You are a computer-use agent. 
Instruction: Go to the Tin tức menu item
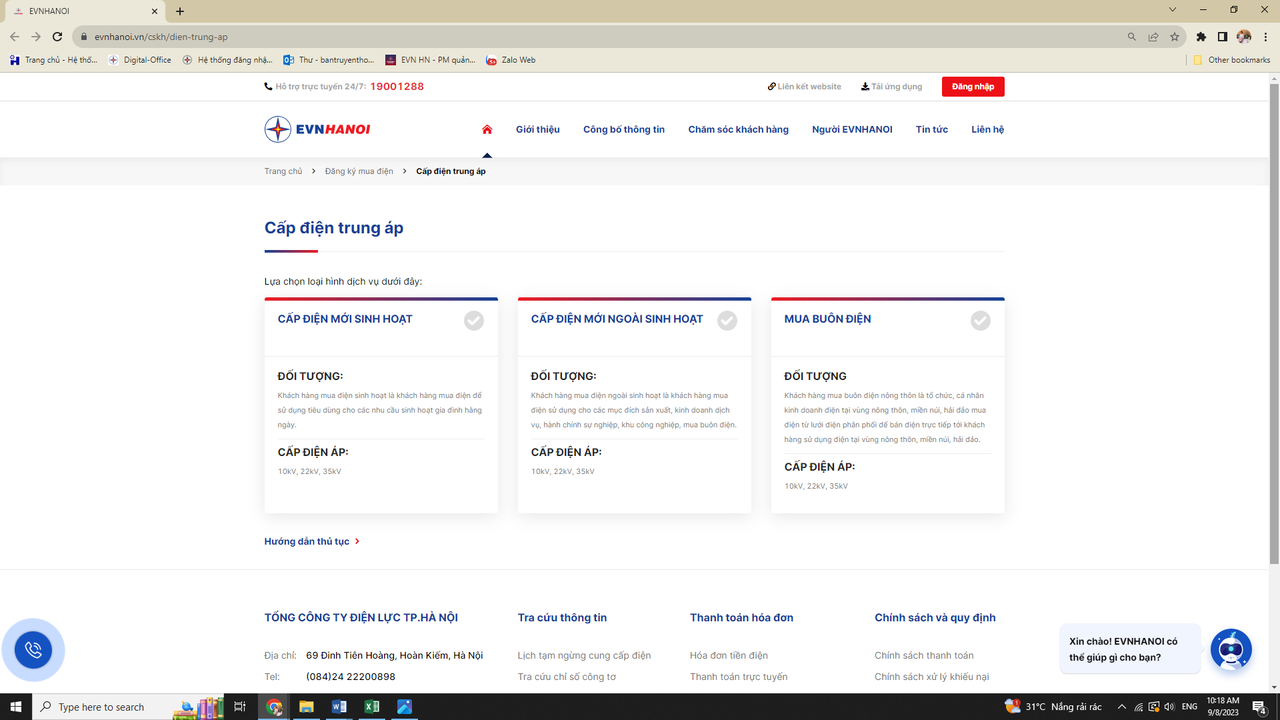coord(931,129)
